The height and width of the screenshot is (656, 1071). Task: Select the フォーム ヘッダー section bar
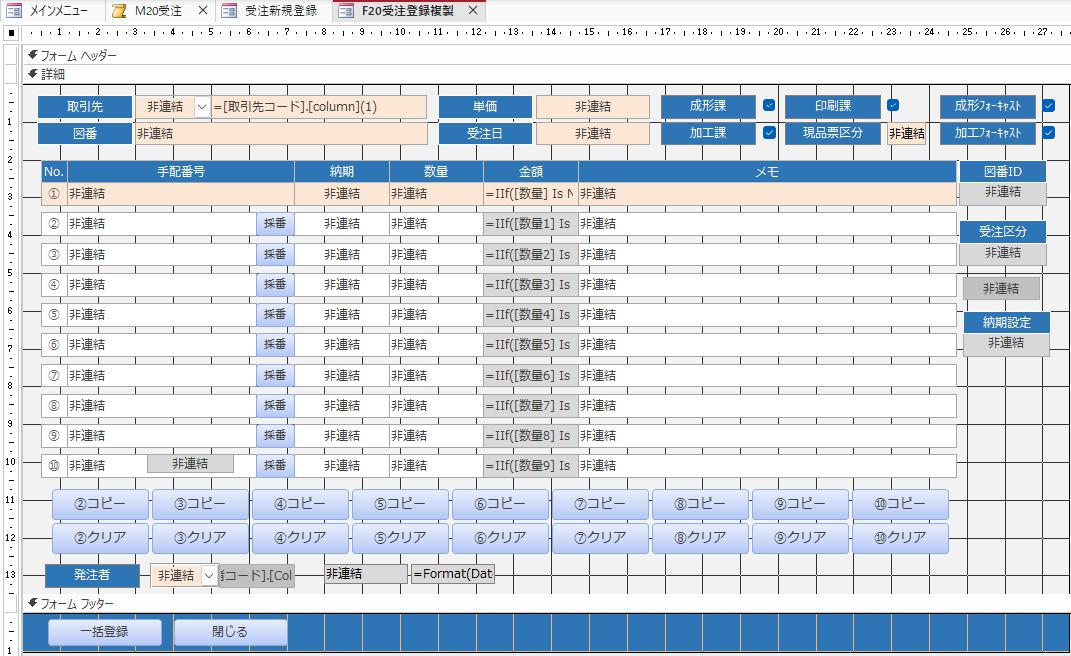click(x=546, y=55)
